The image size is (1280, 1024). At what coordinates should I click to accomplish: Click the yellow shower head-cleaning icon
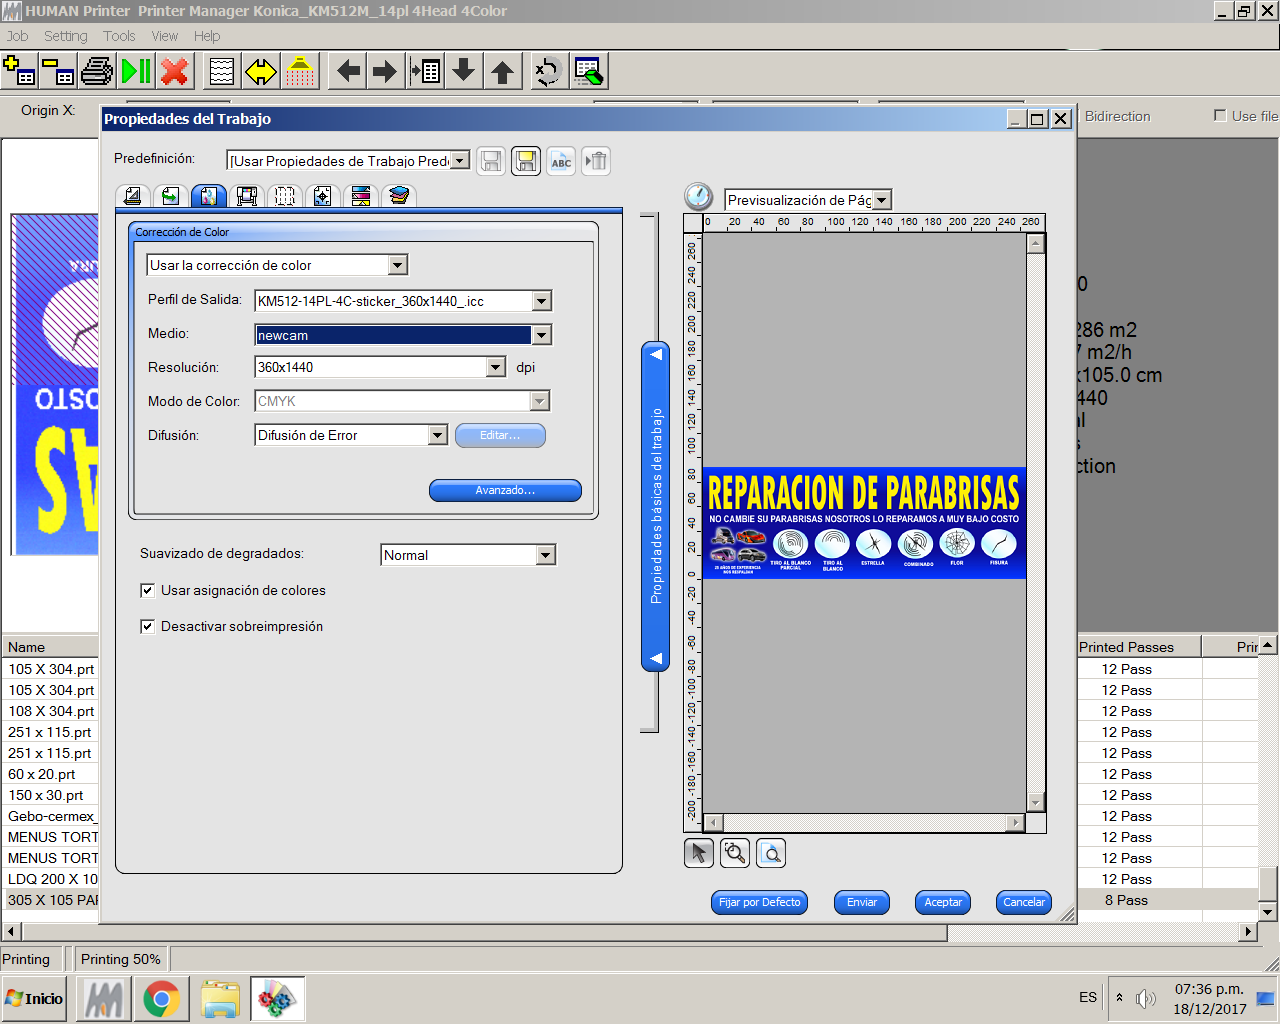(300, 72)
